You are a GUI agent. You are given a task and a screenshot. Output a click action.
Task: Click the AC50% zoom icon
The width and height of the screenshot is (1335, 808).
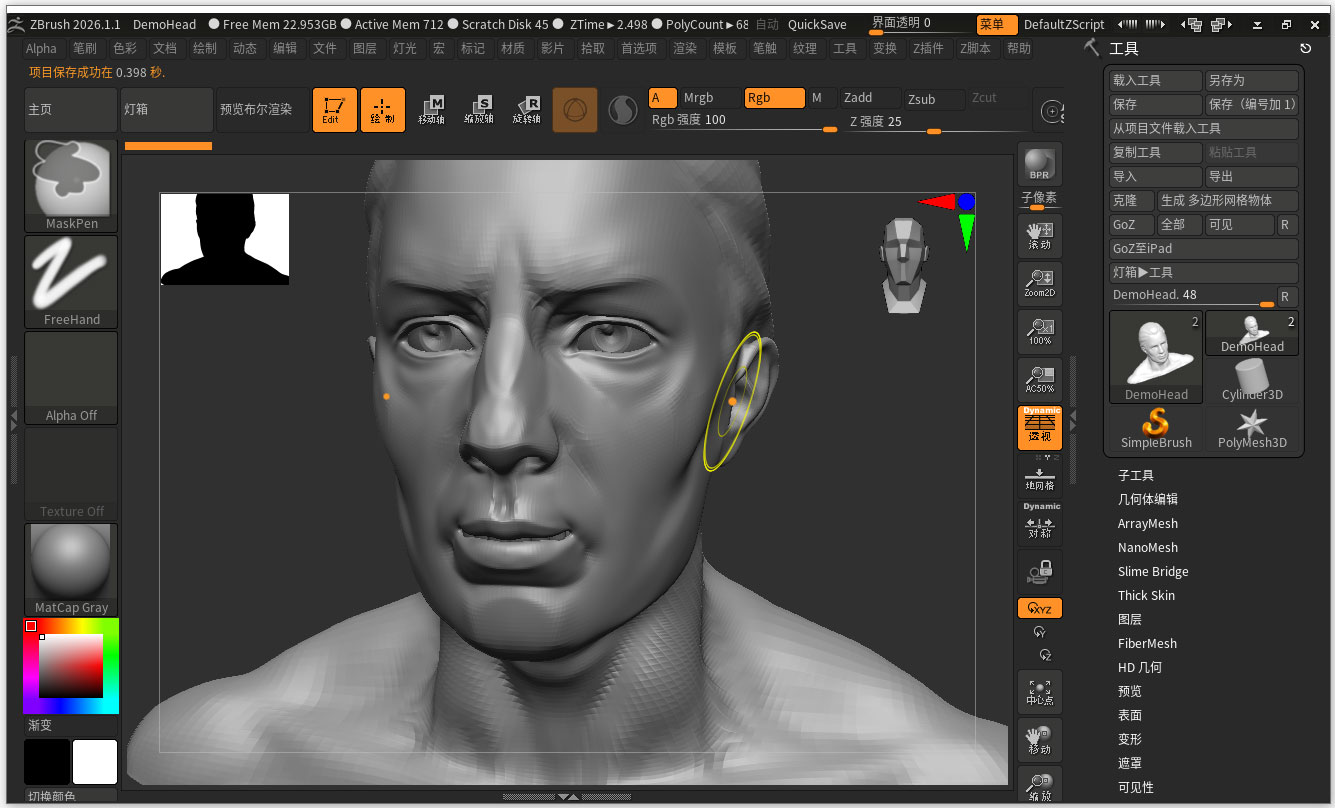click(x=1039, y=378)
